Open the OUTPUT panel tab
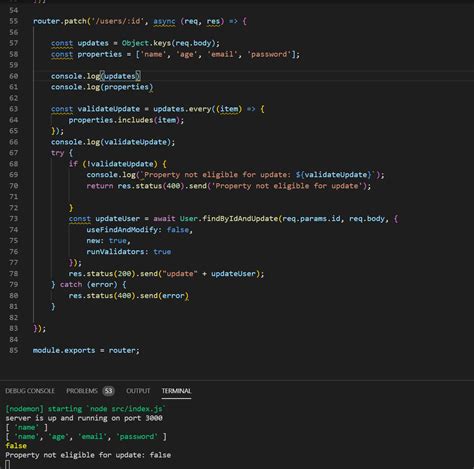The width and height of the screenshot is (474, 469). pyautogui.click(x=138, y=391)
